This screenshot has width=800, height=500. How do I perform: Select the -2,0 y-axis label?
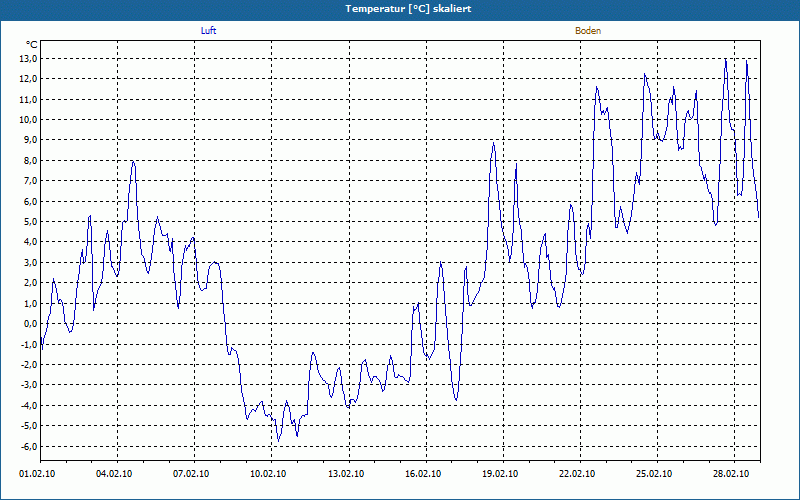coord(29,365)
